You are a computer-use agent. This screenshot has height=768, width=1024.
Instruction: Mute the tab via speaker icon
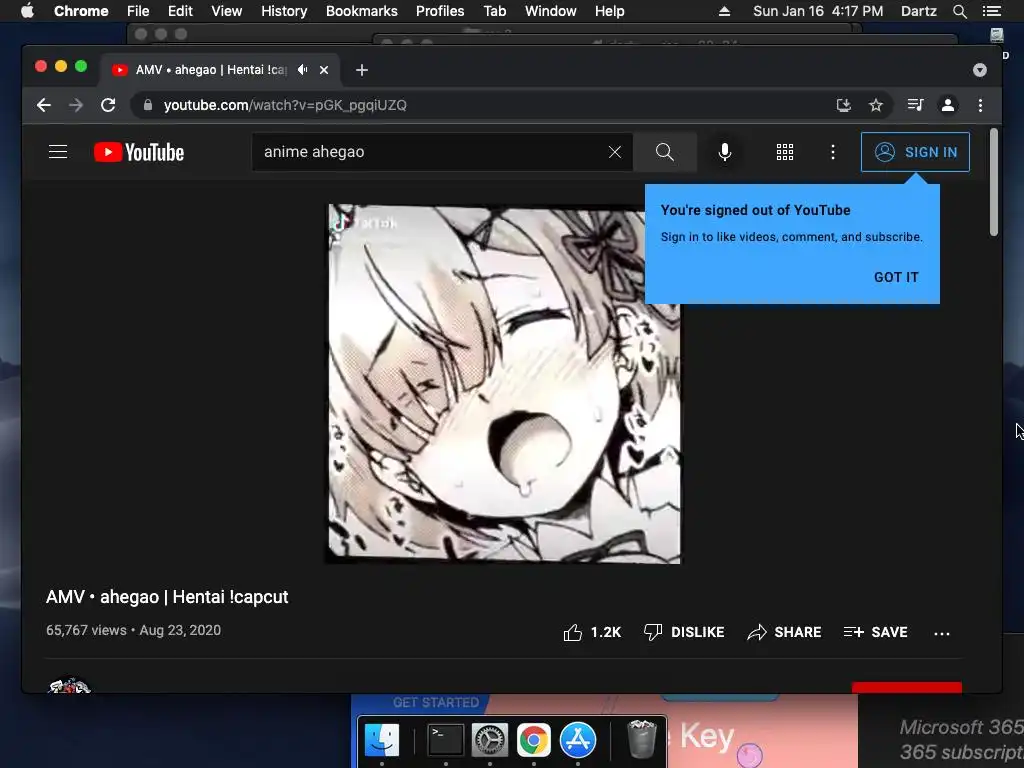pos(302,69)
